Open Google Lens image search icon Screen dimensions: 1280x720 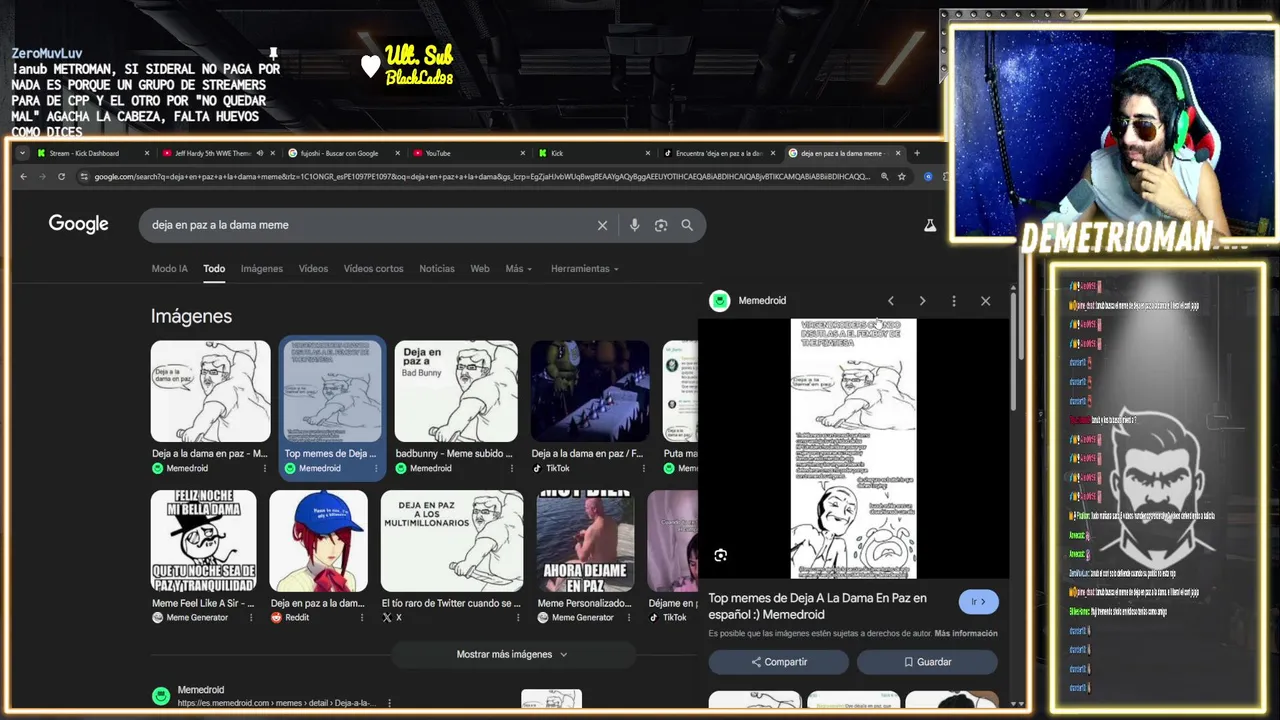pyautogui.click(x=661, y=225)
